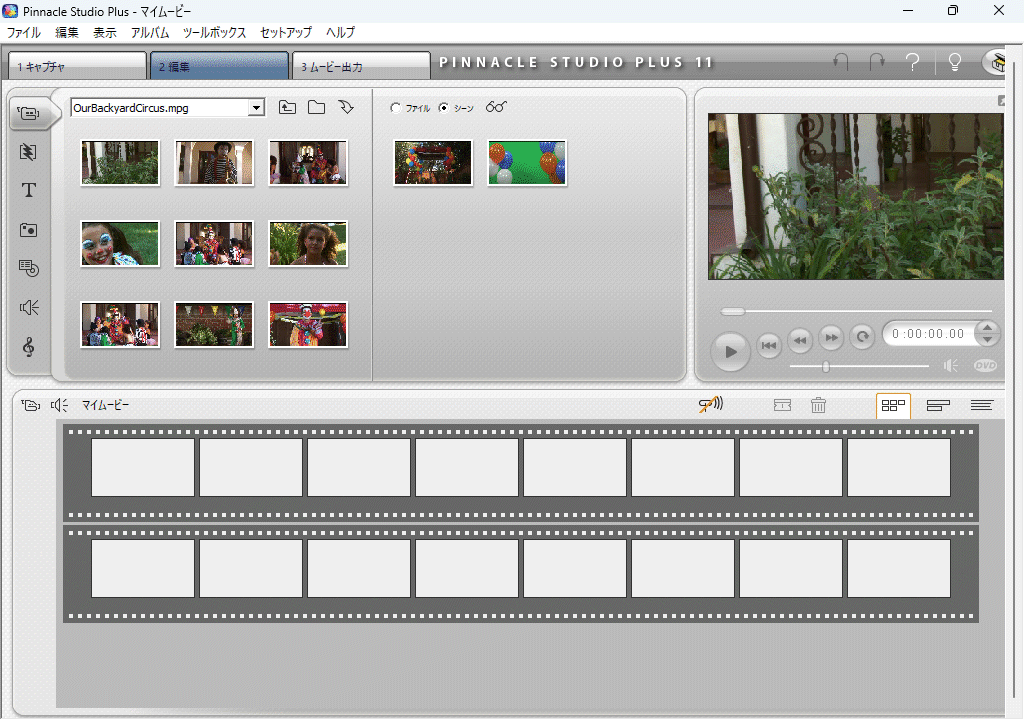
Task: Switch to 1 キャプチャ tab
Action: click(77, 66)
